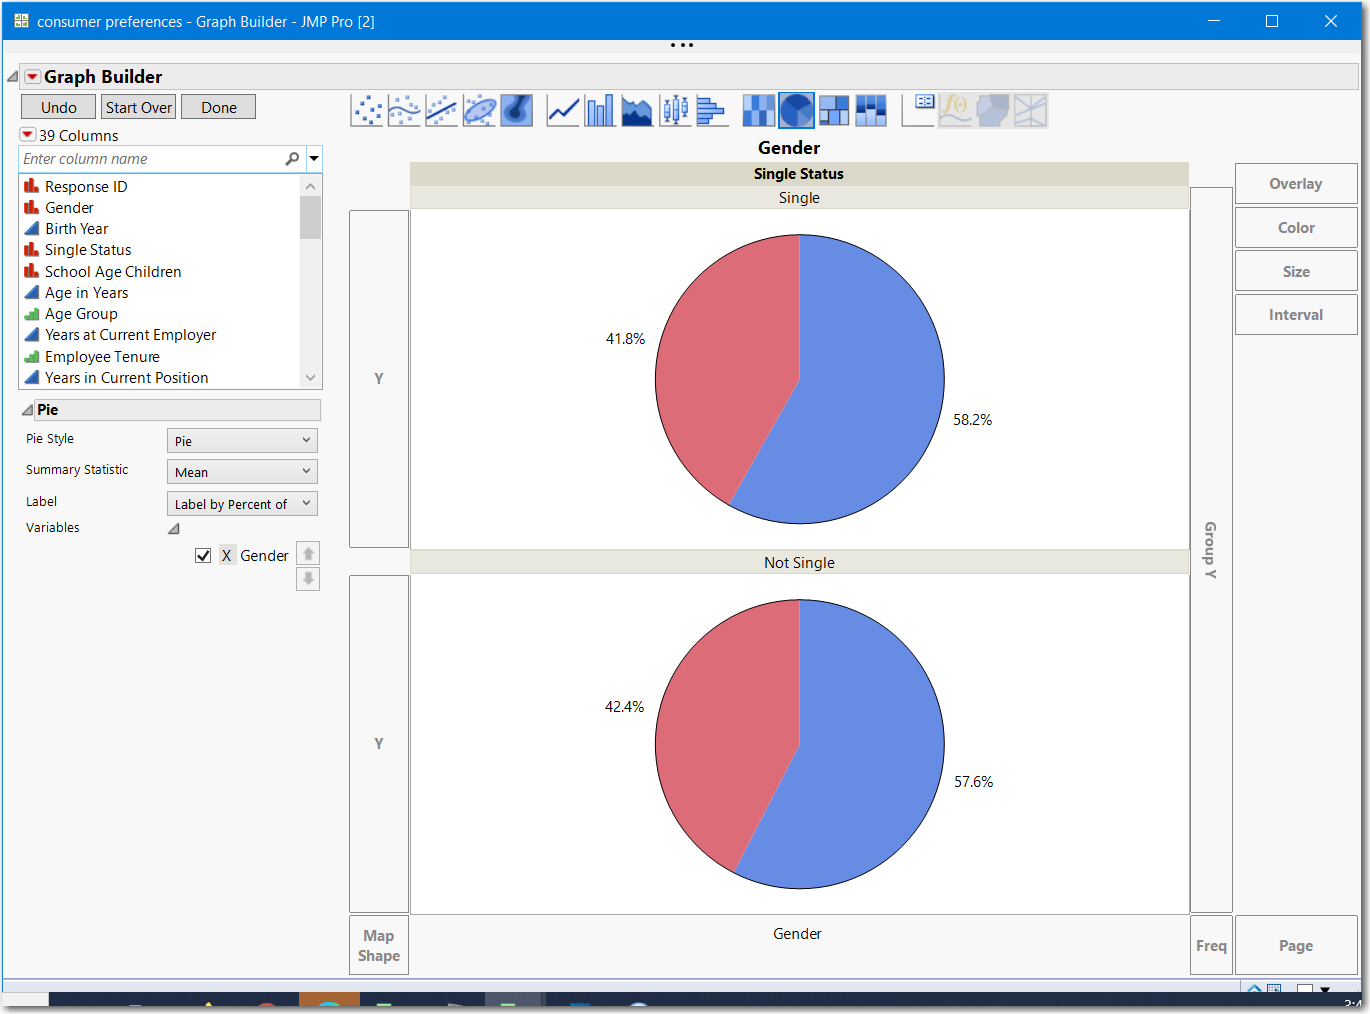Select the Smoother element icon
The height and width of the screenshot is (1014, 1370).
point(404,110)
